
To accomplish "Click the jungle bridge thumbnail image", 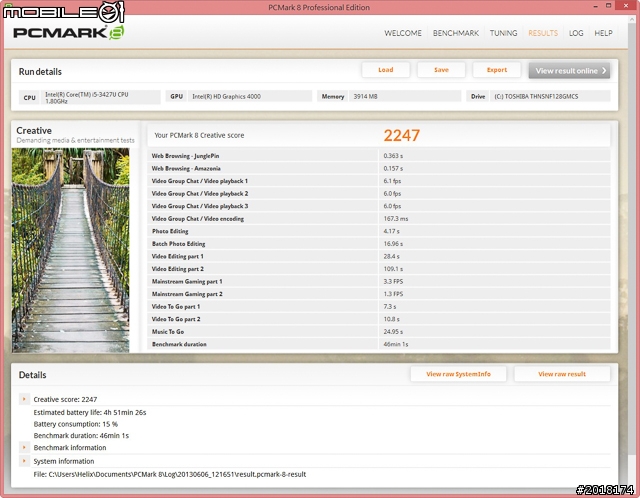I will [x=71, y=250].
